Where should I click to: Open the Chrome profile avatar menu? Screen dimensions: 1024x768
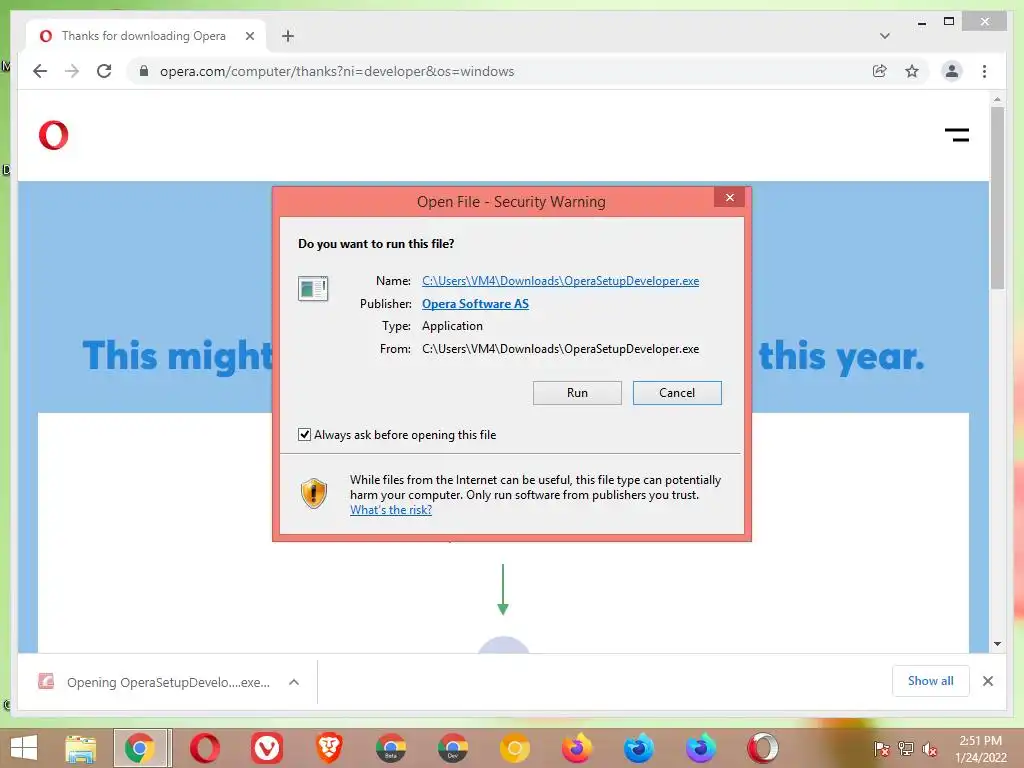click(952, 71)
